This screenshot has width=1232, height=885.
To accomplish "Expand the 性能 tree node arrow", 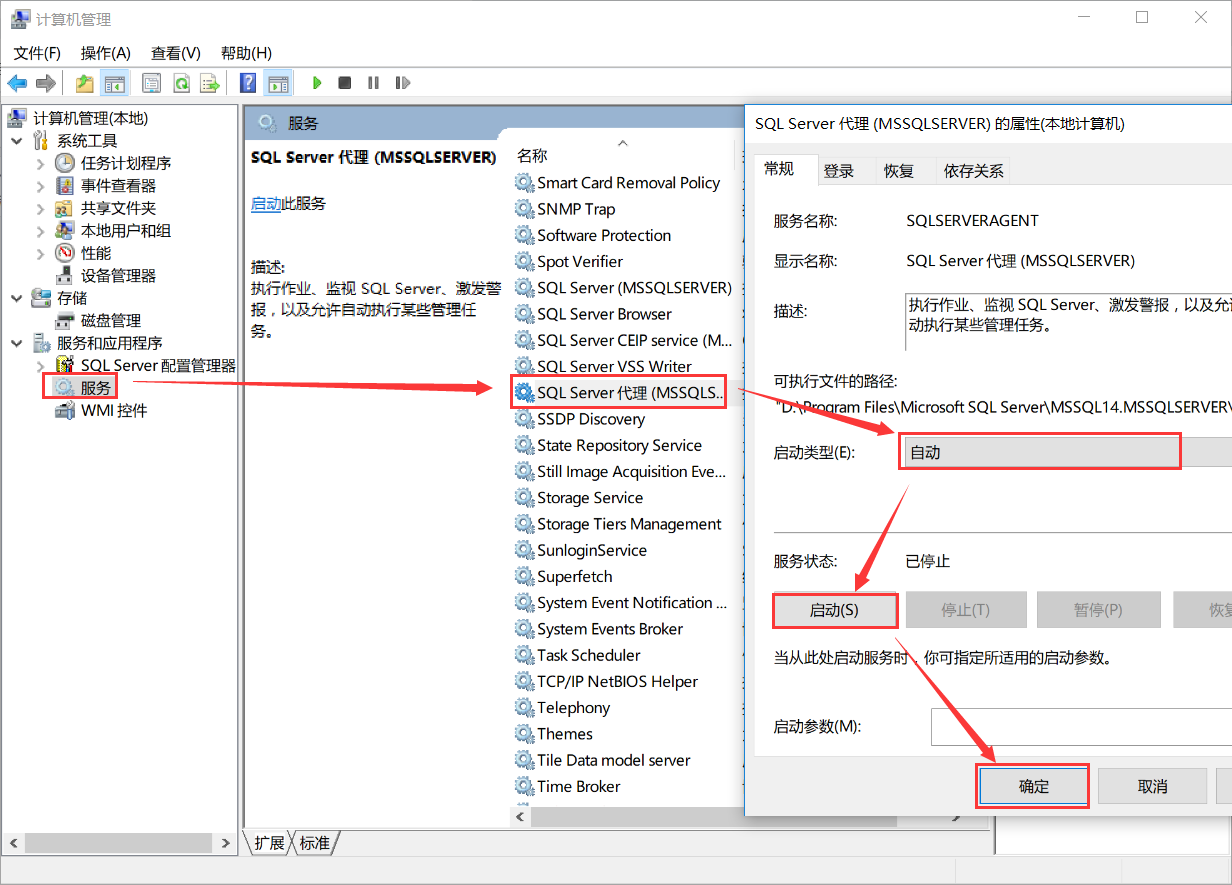I will [40, 253].
